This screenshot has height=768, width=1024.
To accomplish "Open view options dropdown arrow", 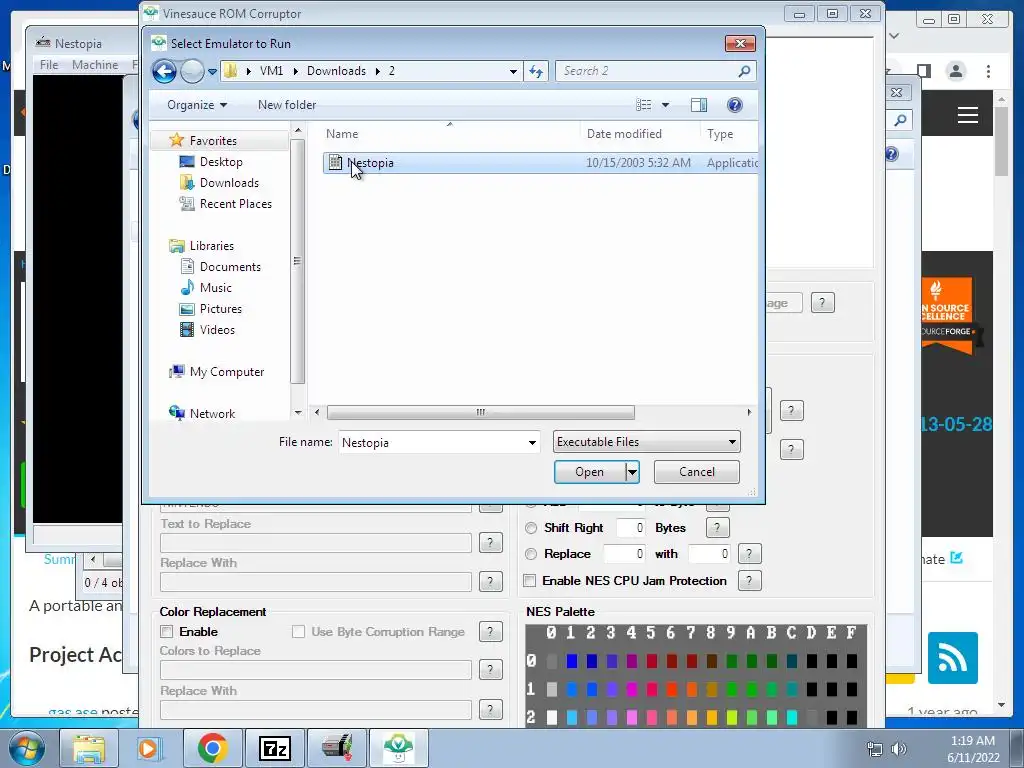I will pyautogui.click(x=665, y=105).
